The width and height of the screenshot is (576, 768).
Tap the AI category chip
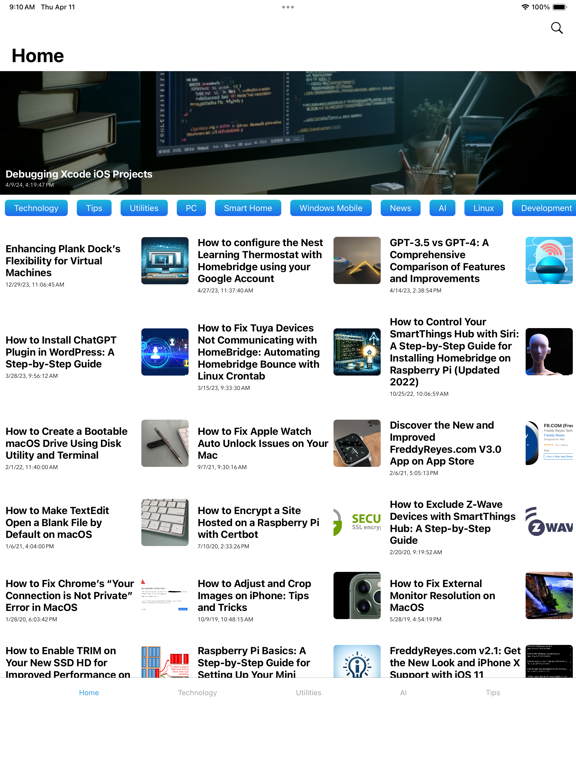442,208
